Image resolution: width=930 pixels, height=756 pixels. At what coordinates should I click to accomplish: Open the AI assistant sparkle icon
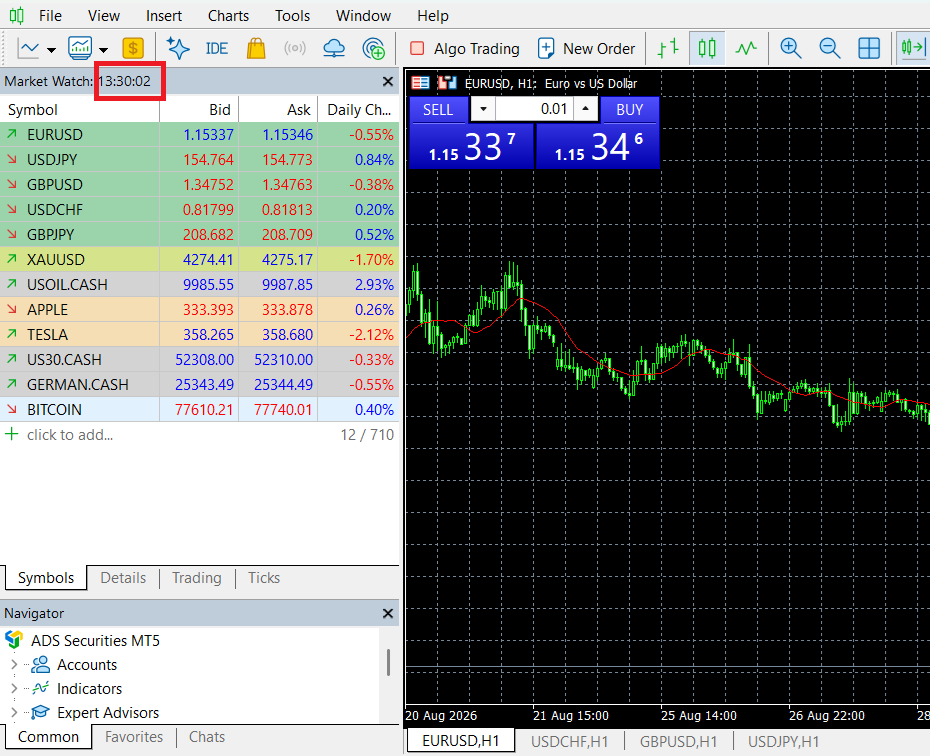[x=178, y=49]
